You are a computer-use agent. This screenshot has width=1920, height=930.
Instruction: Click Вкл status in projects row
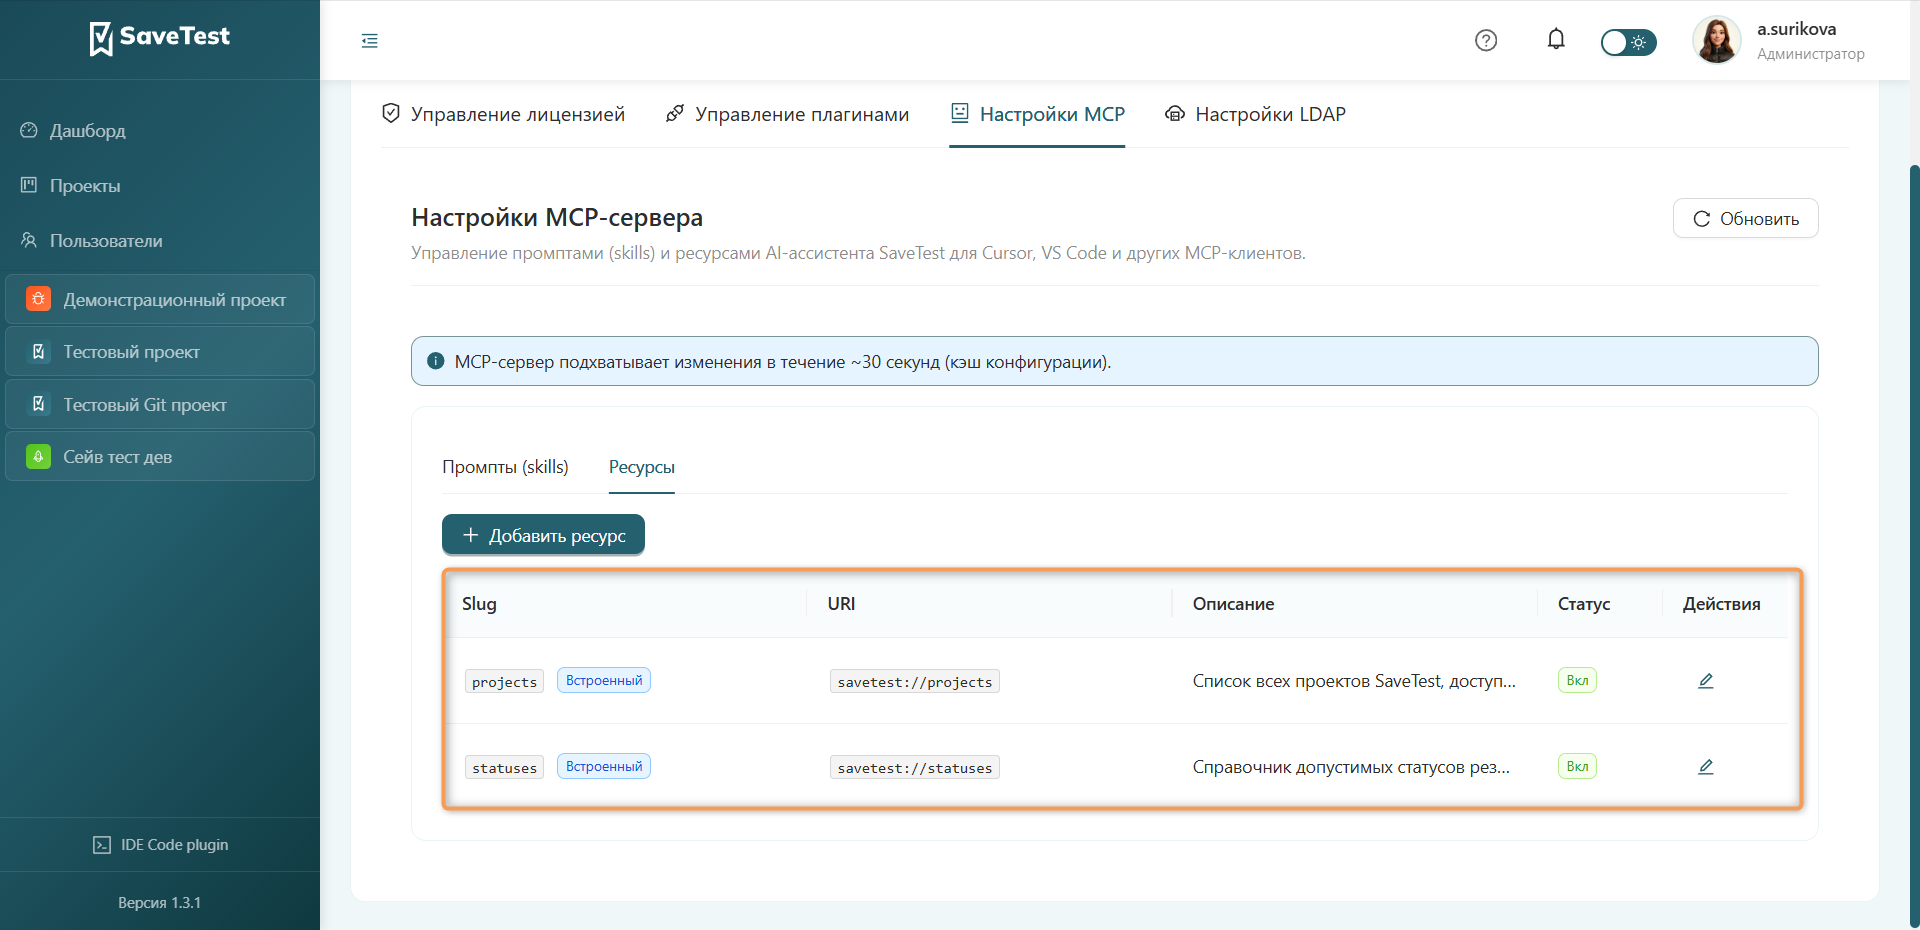point(1577,681)
